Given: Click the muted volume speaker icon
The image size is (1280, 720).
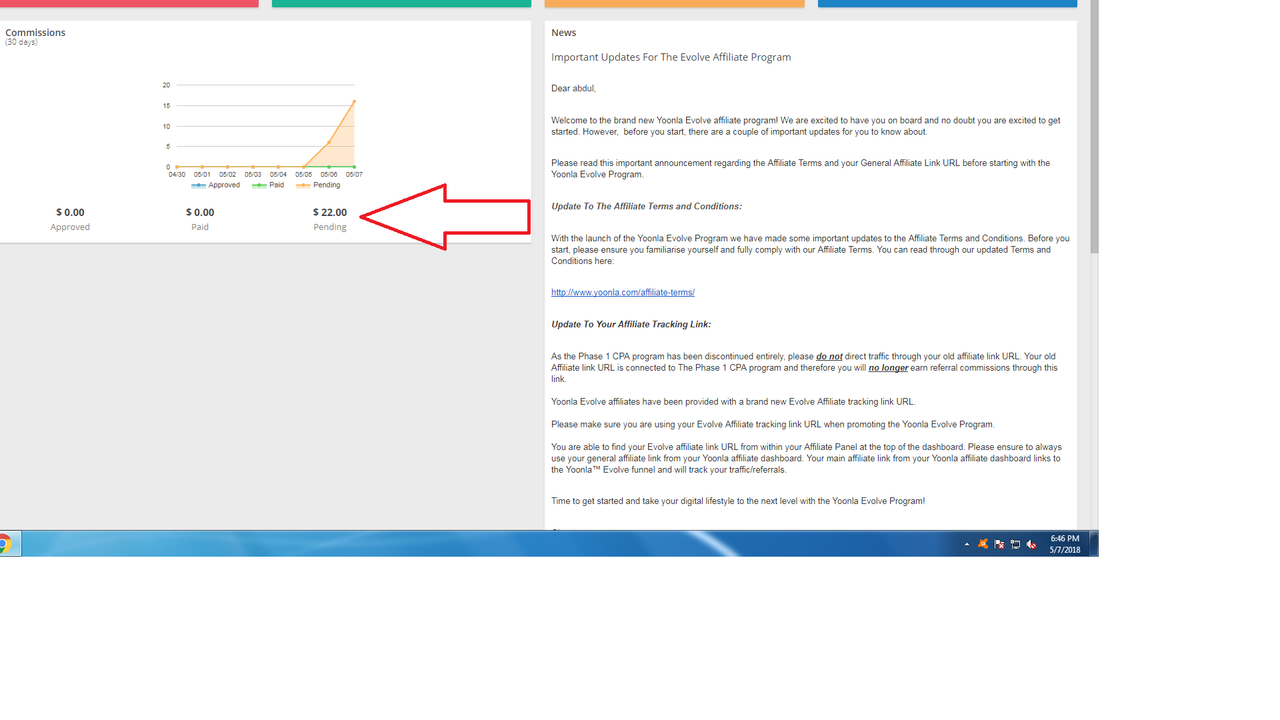Looking at the screenshot, I should click(x=1031, y=544).
